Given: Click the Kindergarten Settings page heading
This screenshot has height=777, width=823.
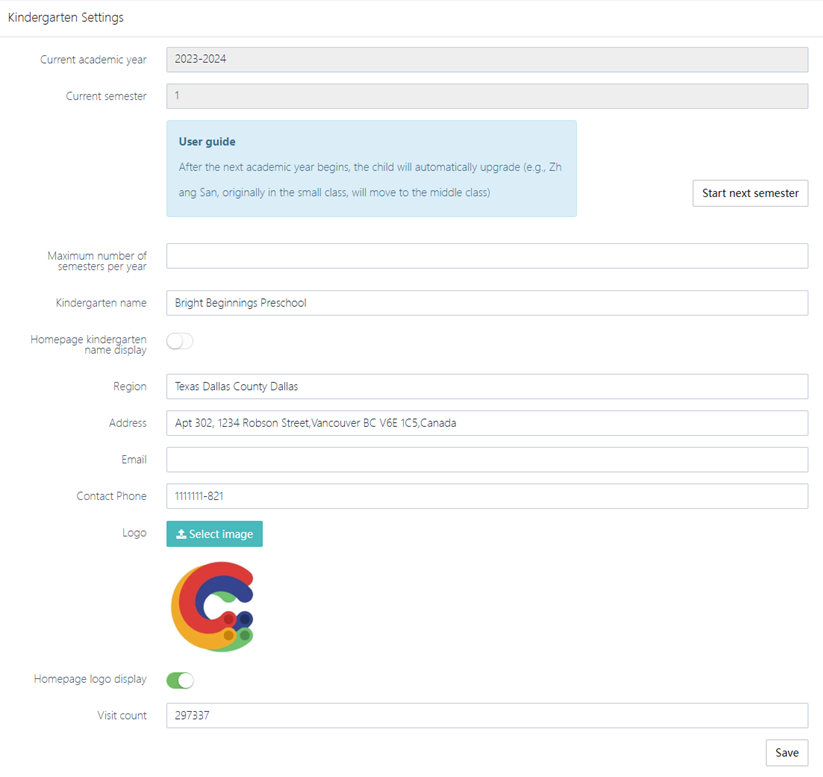Looking at the screenshot, I should tap(66, 18).
